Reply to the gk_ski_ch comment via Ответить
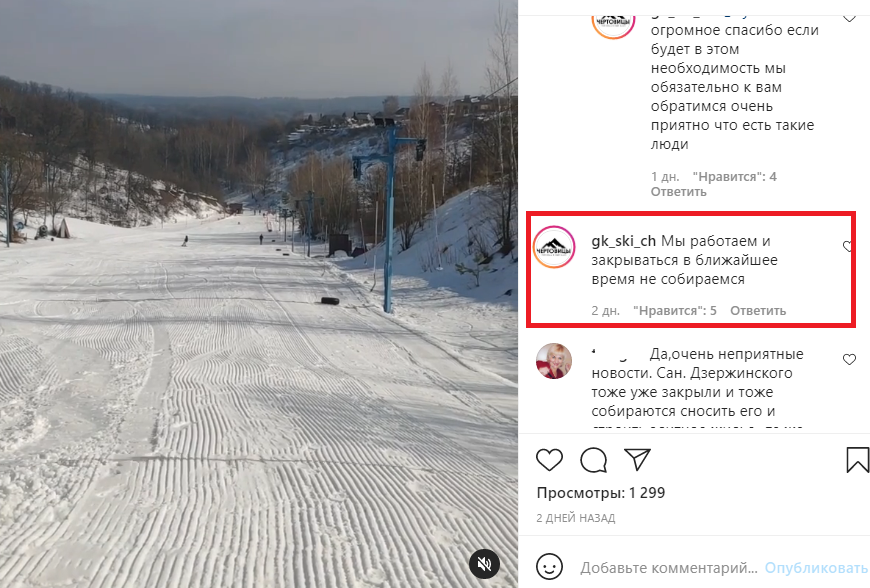Image resolution: width=870 pixels, height=588 pixels. (x=758, y=311)
